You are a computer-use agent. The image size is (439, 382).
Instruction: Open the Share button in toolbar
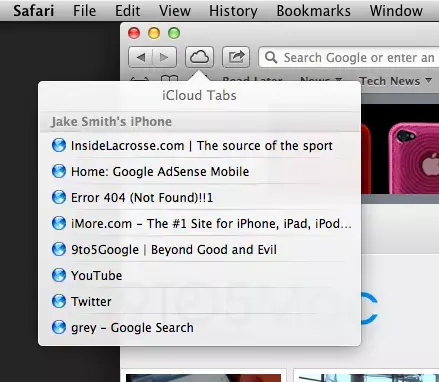[x=236, y=57]
